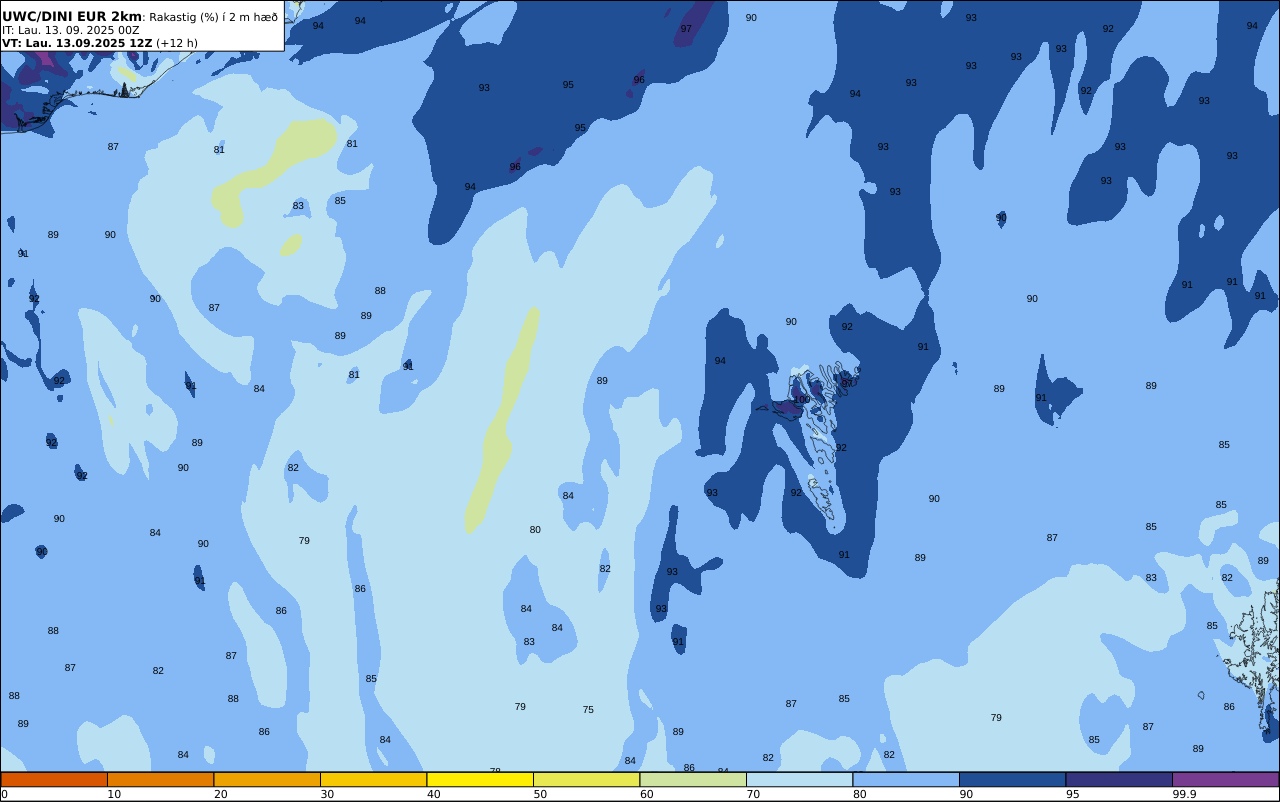Click the humidity value "75" on the map

[588, 710]
